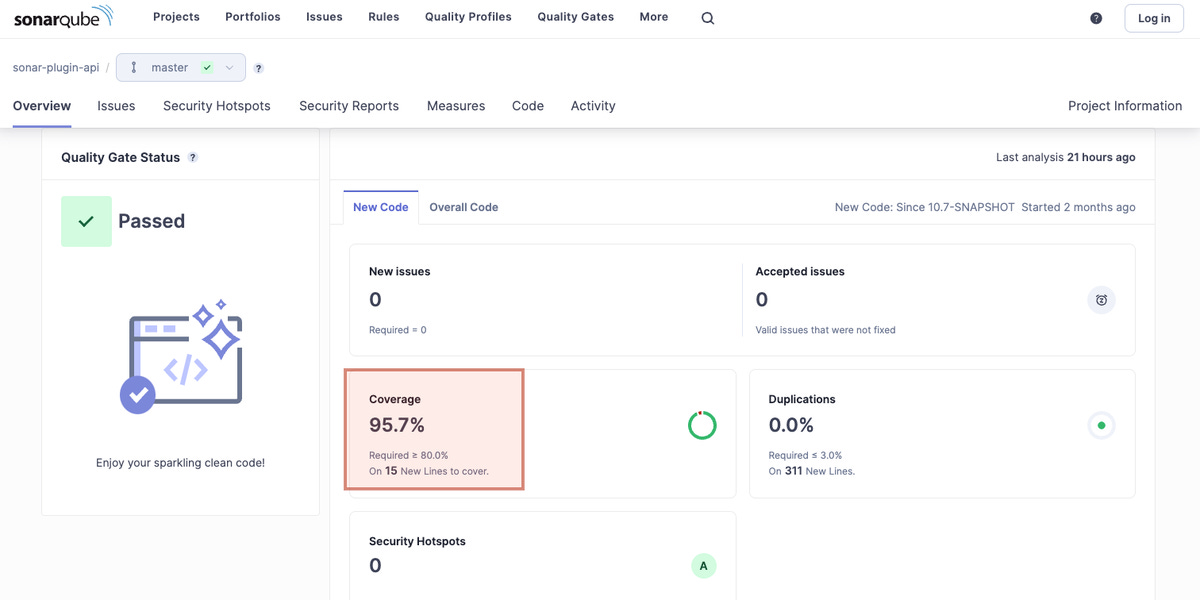Viewport: 1200px width, 600px height.
Task: Open the More menu
Action: click(654, 17)
